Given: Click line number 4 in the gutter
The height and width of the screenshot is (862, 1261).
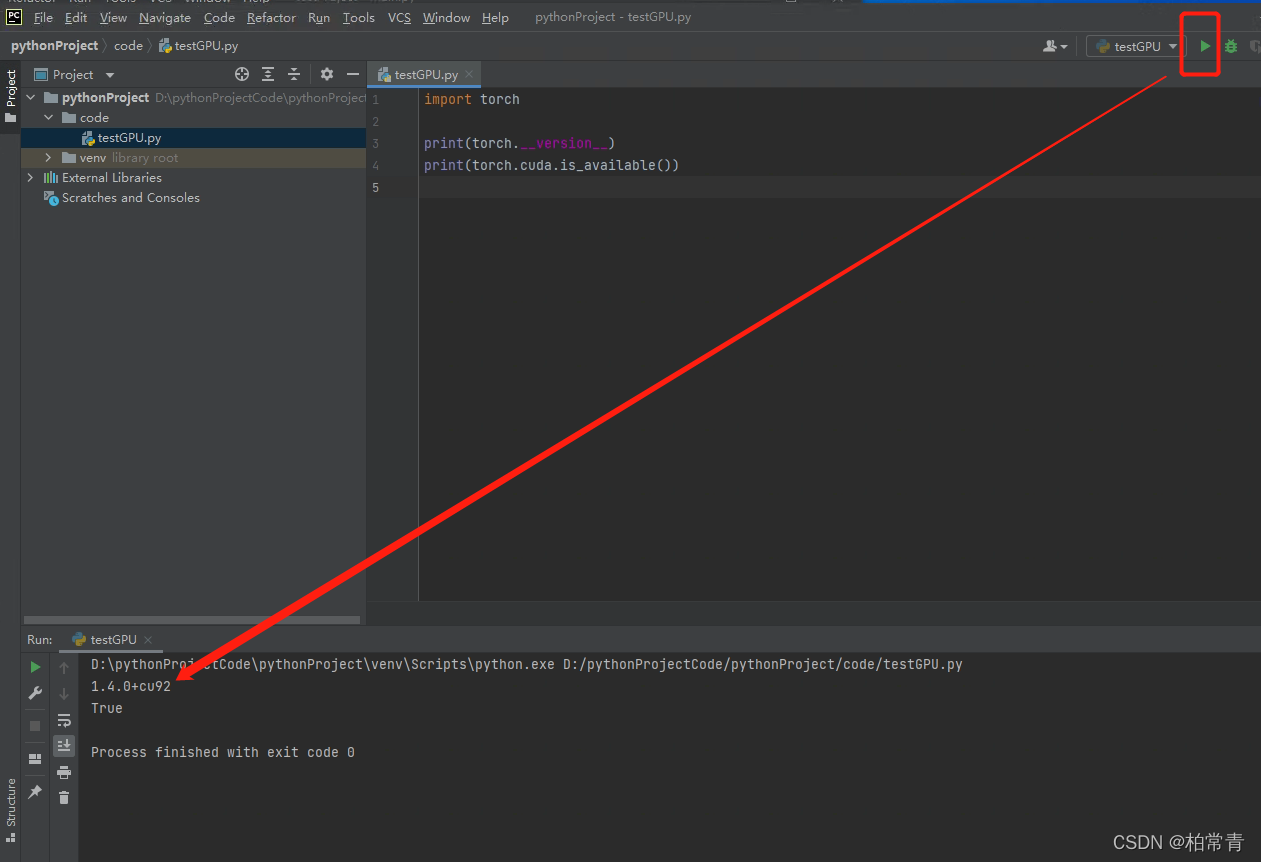Looking at the screenshot, I should tap(375, 166).
